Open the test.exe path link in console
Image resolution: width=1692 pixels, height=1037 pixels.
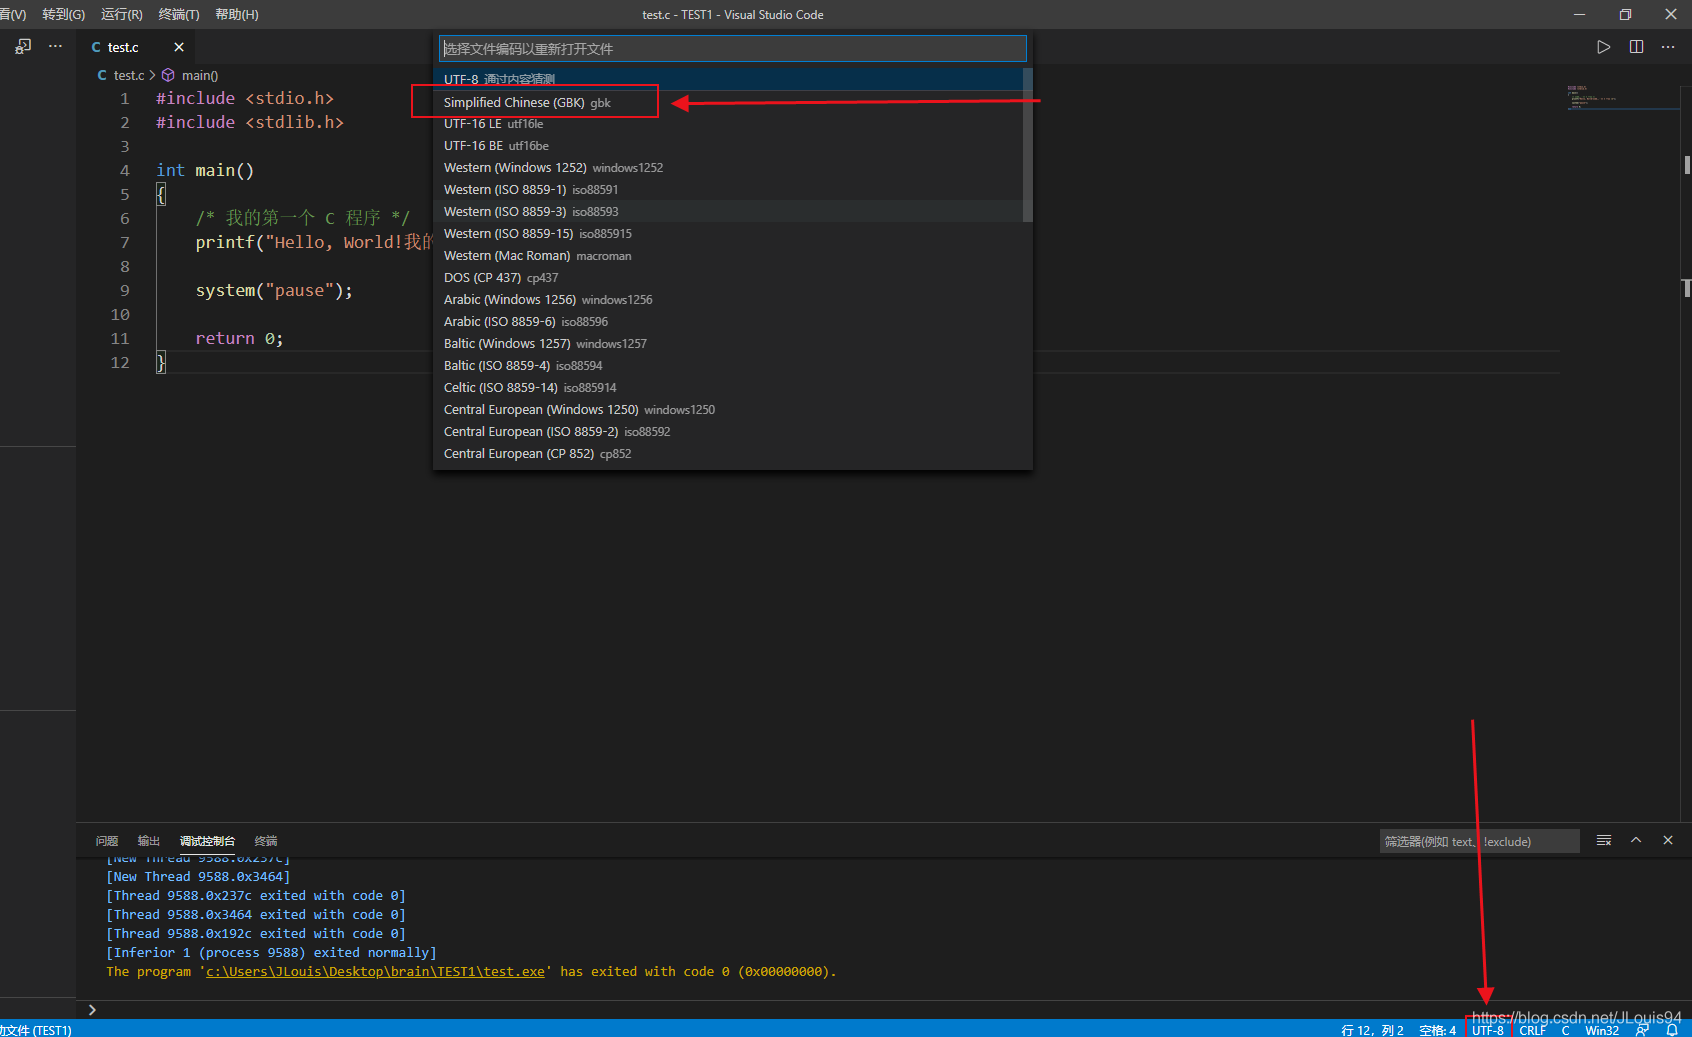point(375,972)
